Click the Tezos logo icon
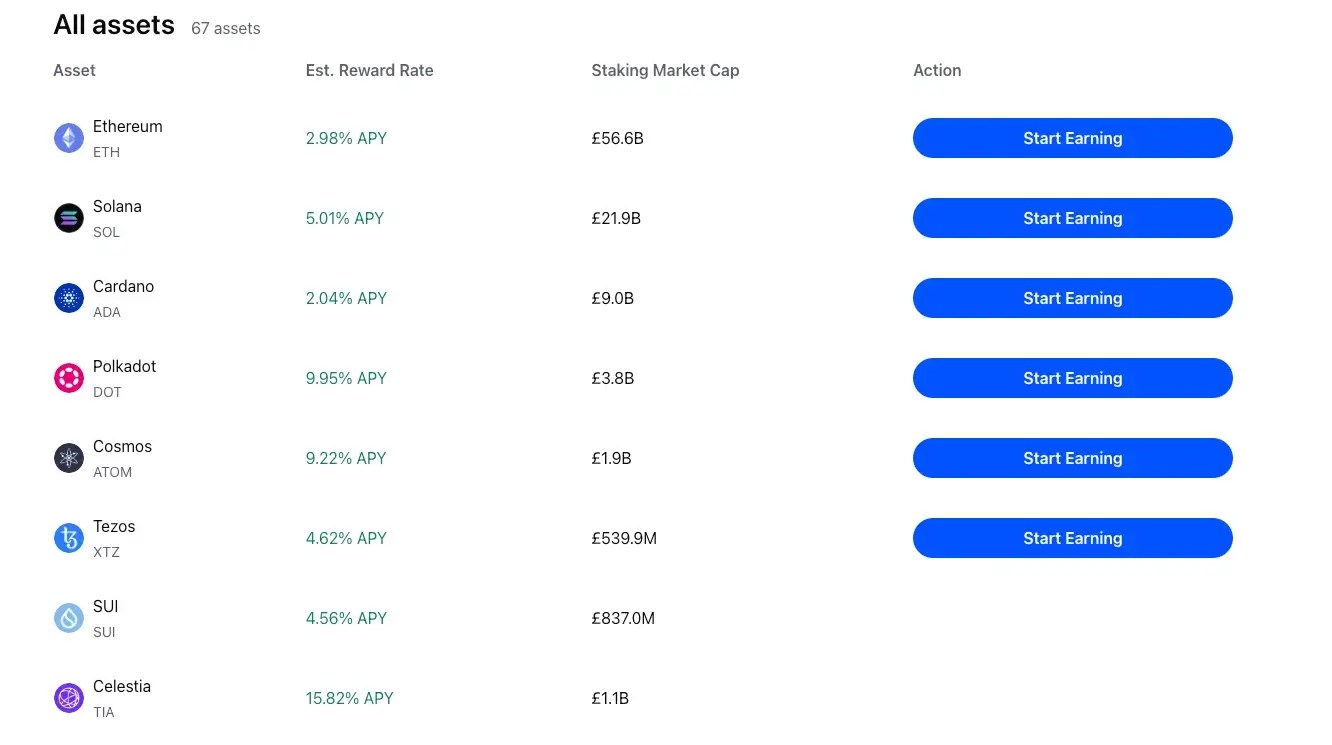The image size is (1332, 745). click(x=68, y=537)
